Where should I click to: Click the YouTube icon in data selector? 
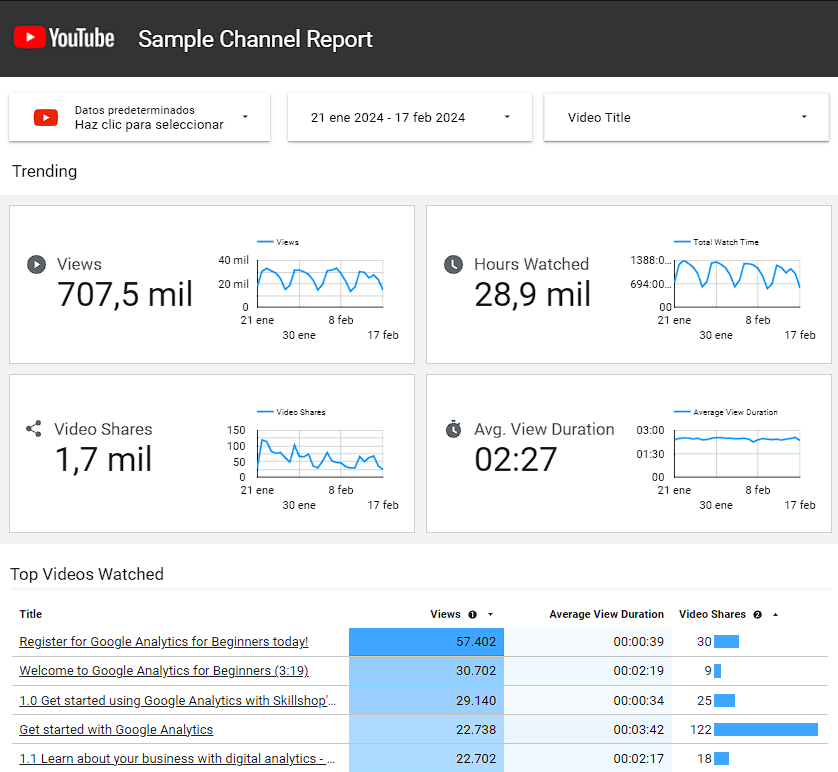[46, 117]
